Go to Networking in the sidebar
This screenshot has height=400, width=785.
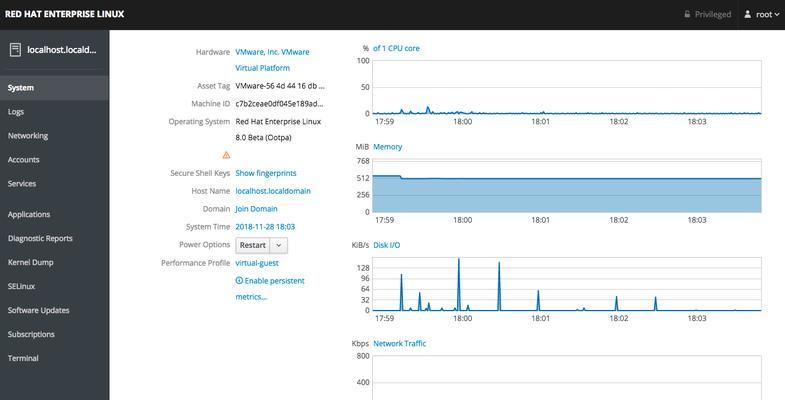tap(54, 136)
